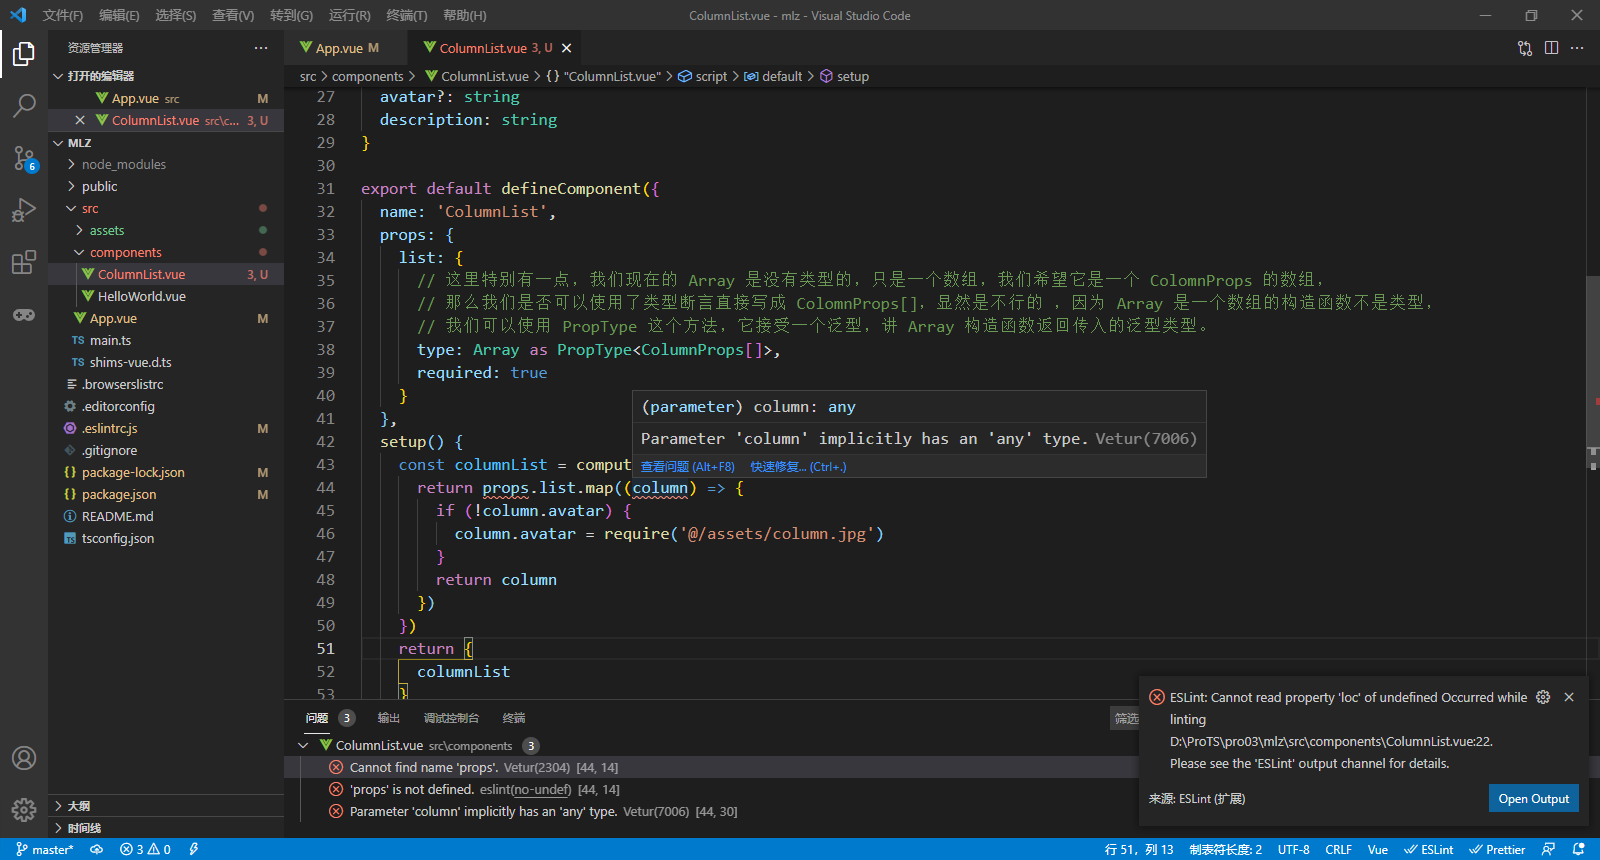
Task: Click 查看问题 (Alt+F8) link in hover
Action: [688, 466]
